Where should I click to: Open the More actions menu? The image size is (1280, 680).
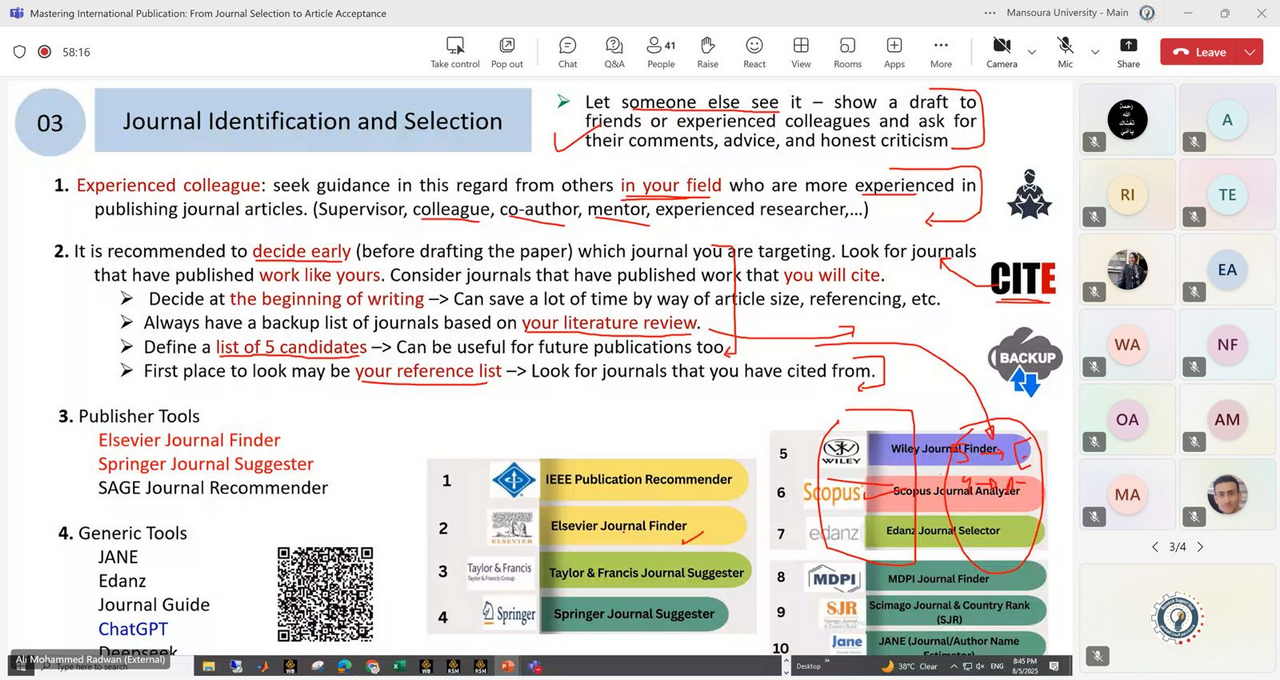click(x=941, y=52)
